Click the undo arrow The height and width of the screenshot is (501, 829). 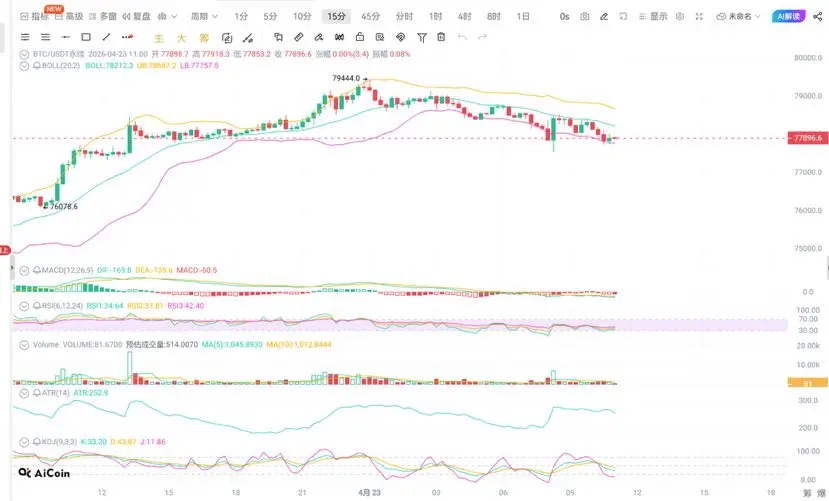coord(462,37)
